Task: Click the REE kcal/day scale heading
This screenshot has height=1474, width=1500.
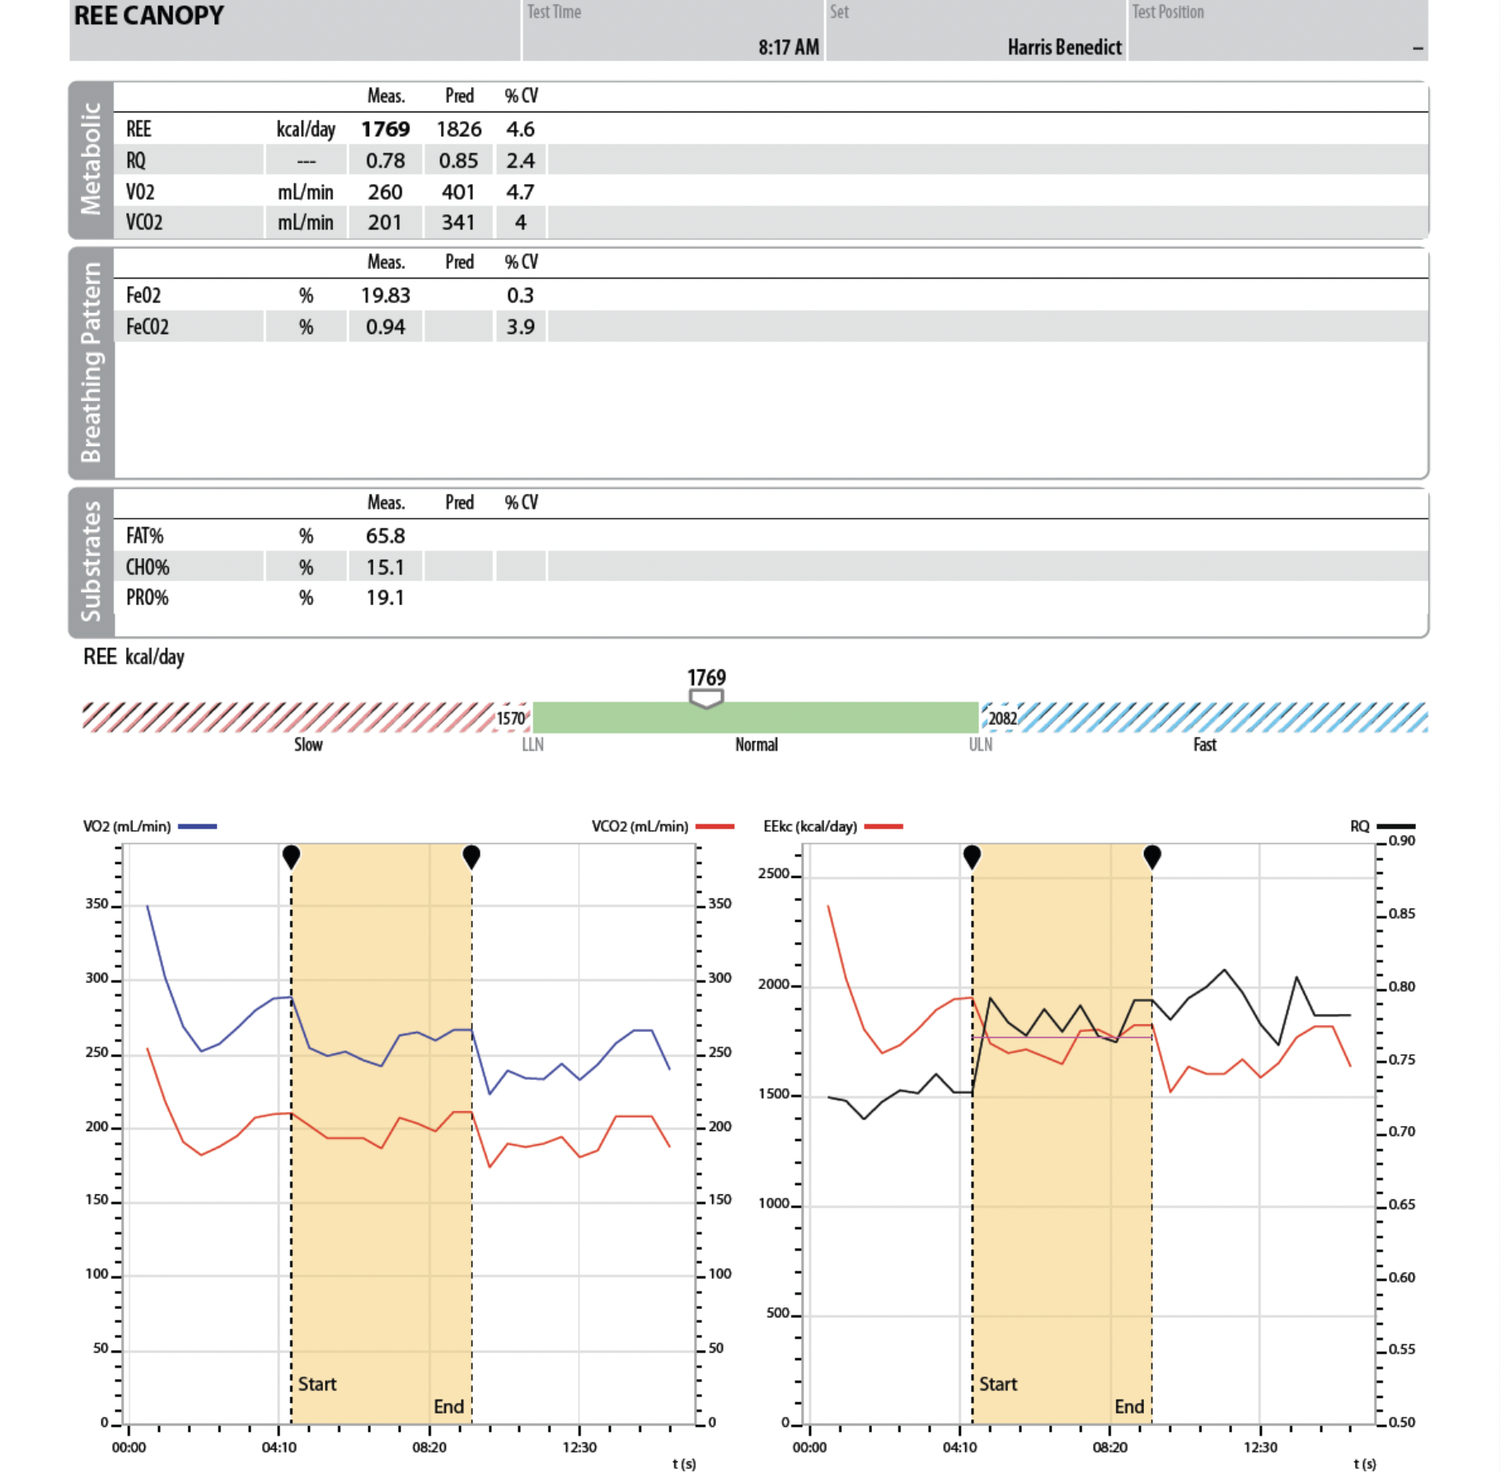Action: click(x=134, y=657)
